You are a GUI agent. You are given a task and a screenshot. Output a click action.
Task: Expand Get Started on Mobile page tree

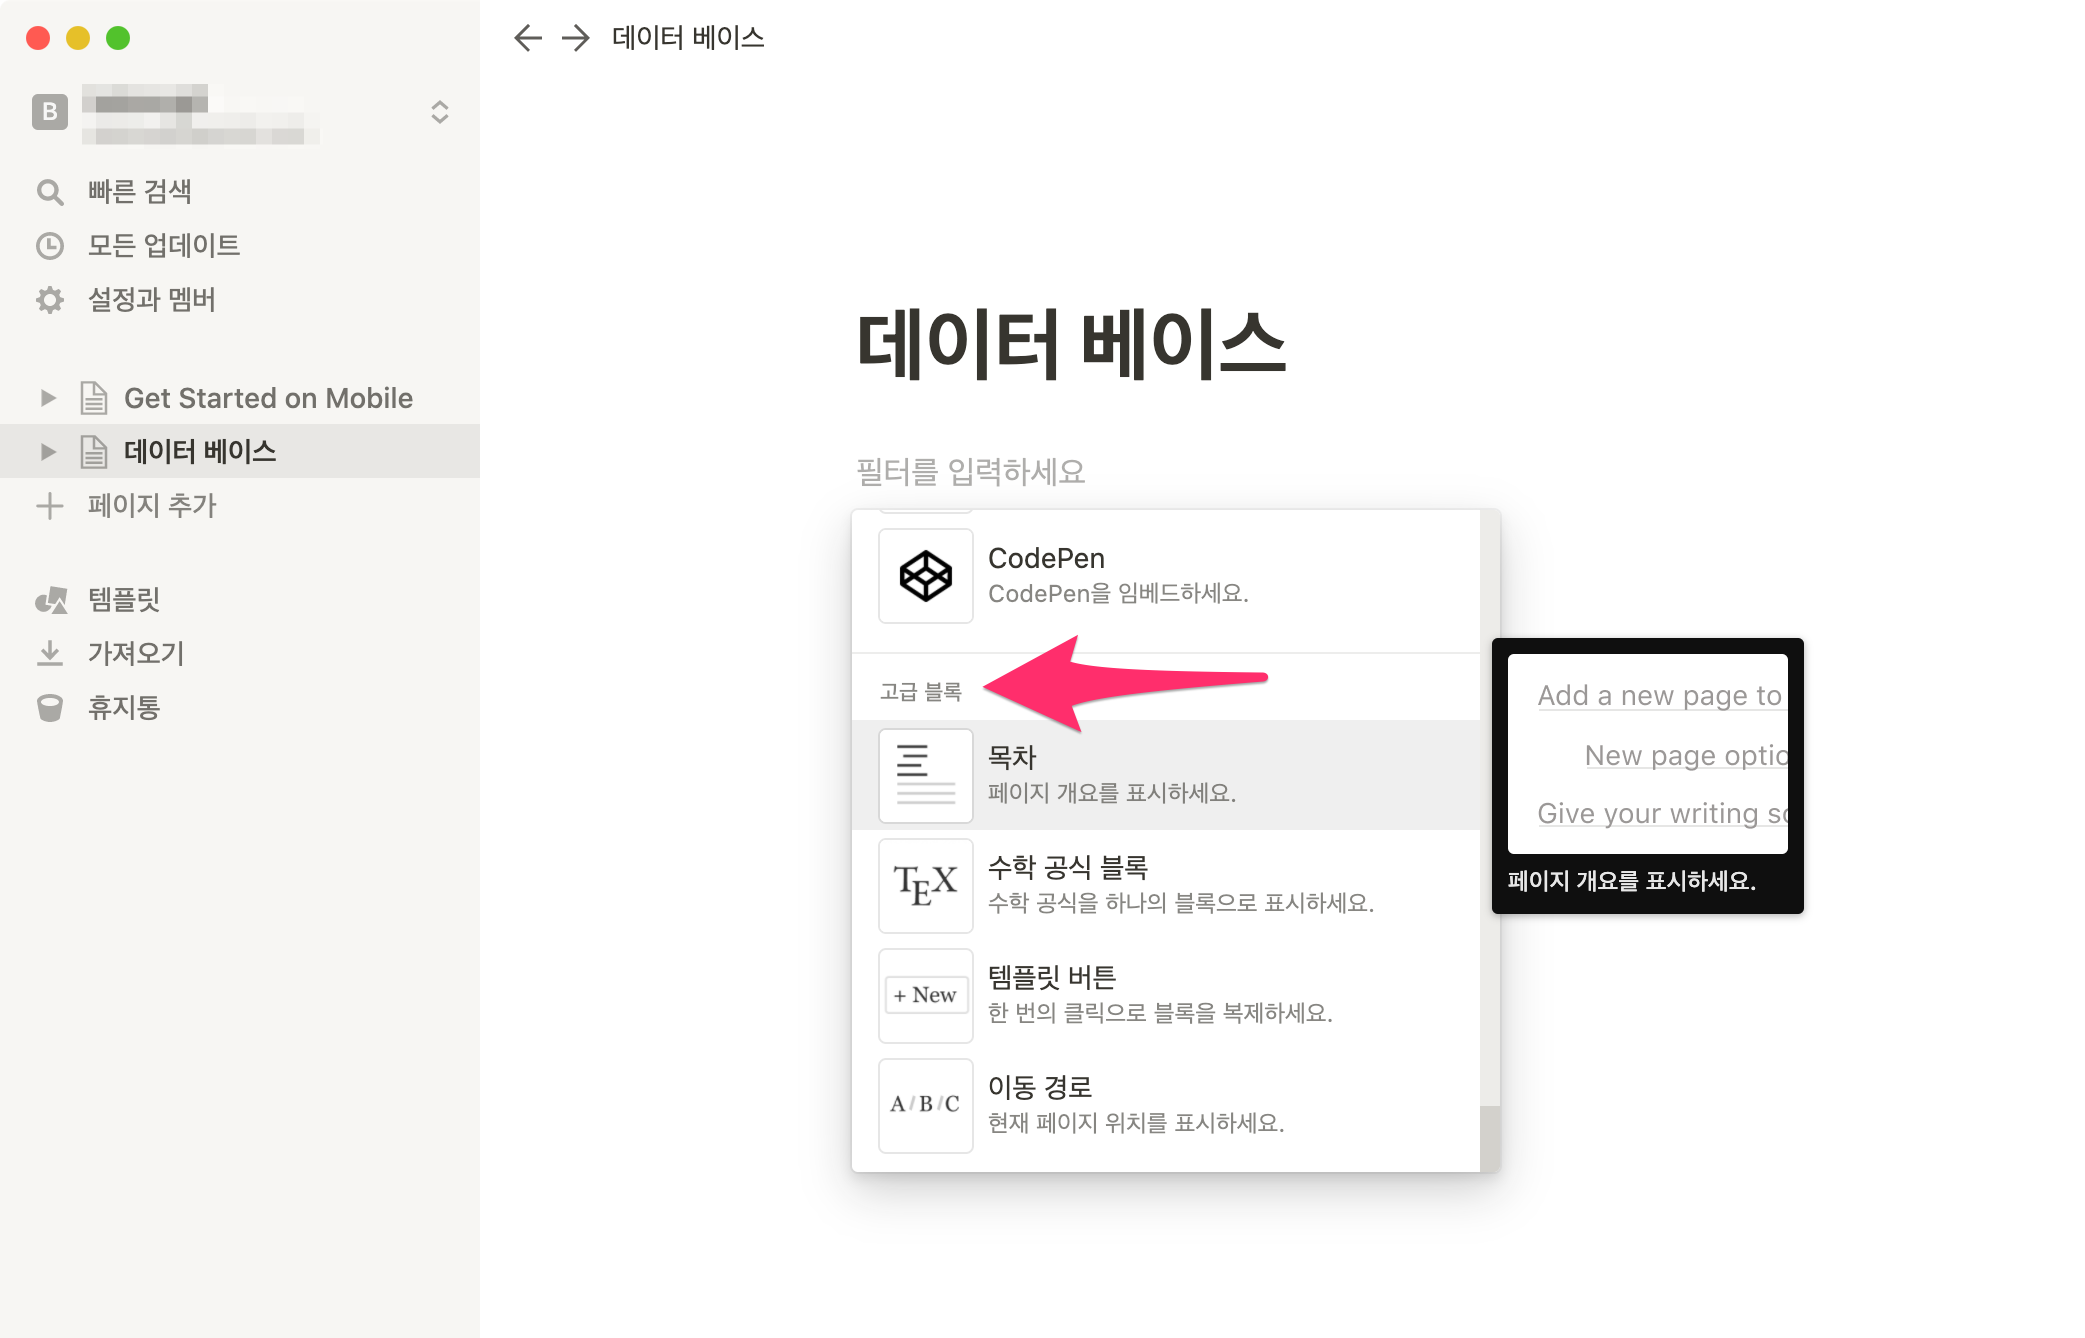click(x=48, y=398)
